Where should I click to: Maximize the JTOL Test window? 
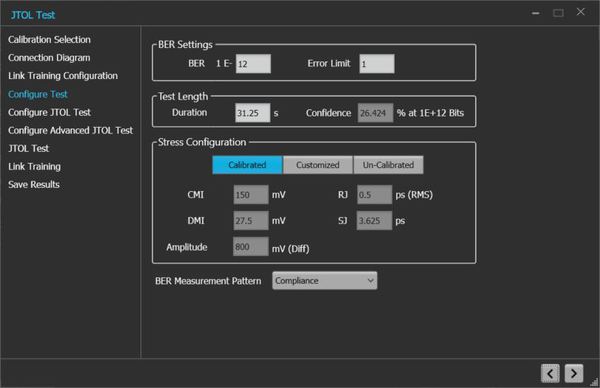[558, 13]
